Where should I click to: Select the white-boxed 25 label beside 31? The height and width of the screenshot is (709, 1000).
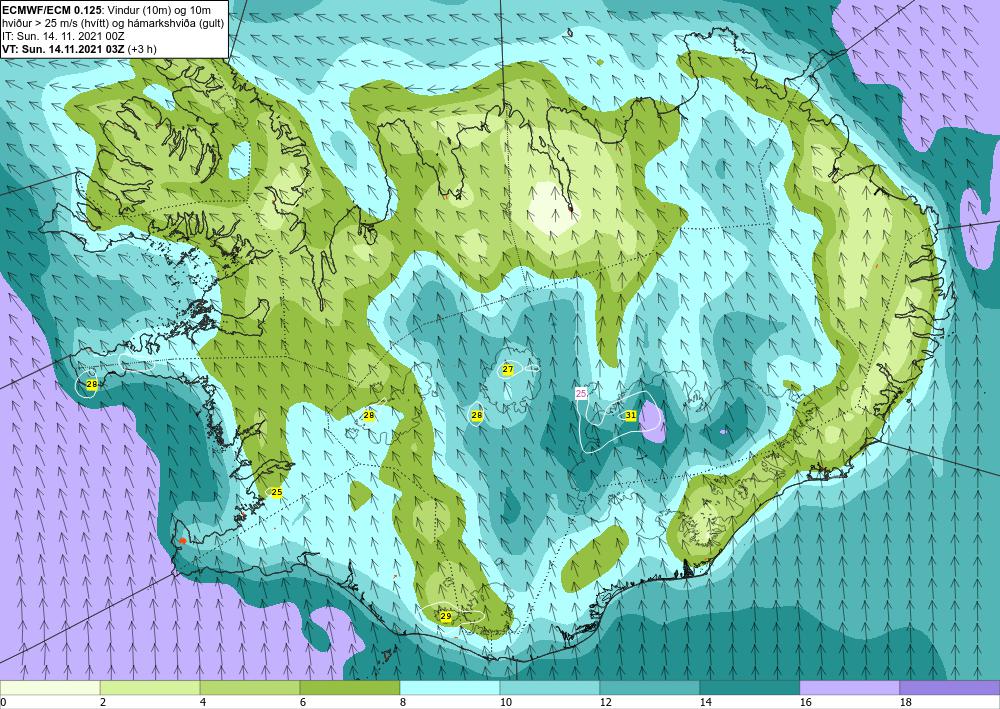pos(581,393)
